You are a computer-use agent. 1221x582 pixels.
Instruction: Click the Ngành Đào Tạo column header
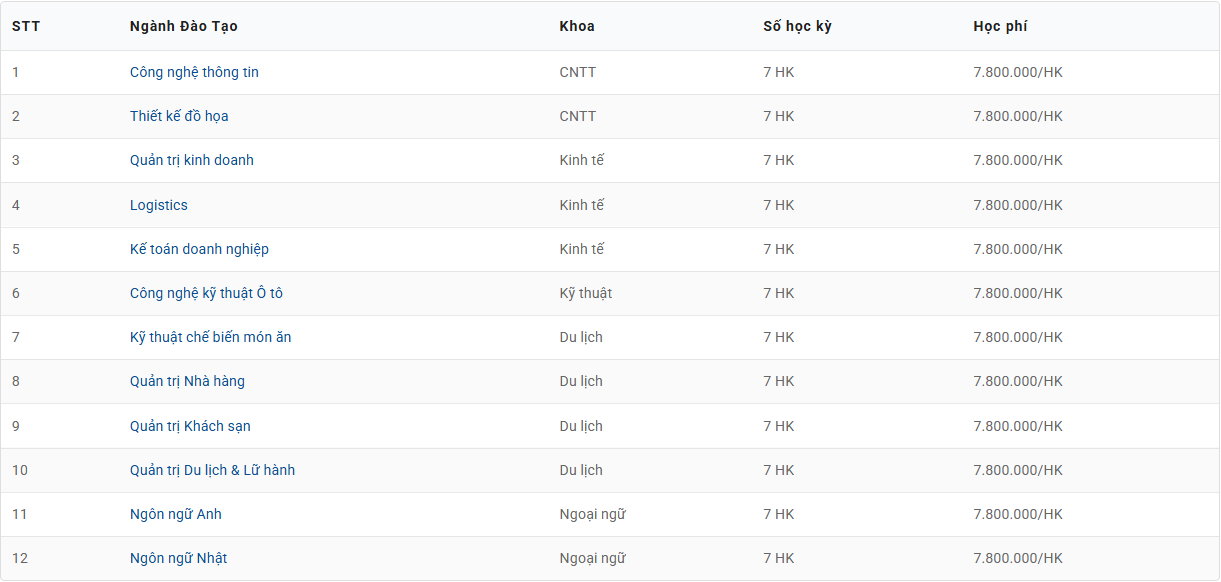tap(184, 26)
